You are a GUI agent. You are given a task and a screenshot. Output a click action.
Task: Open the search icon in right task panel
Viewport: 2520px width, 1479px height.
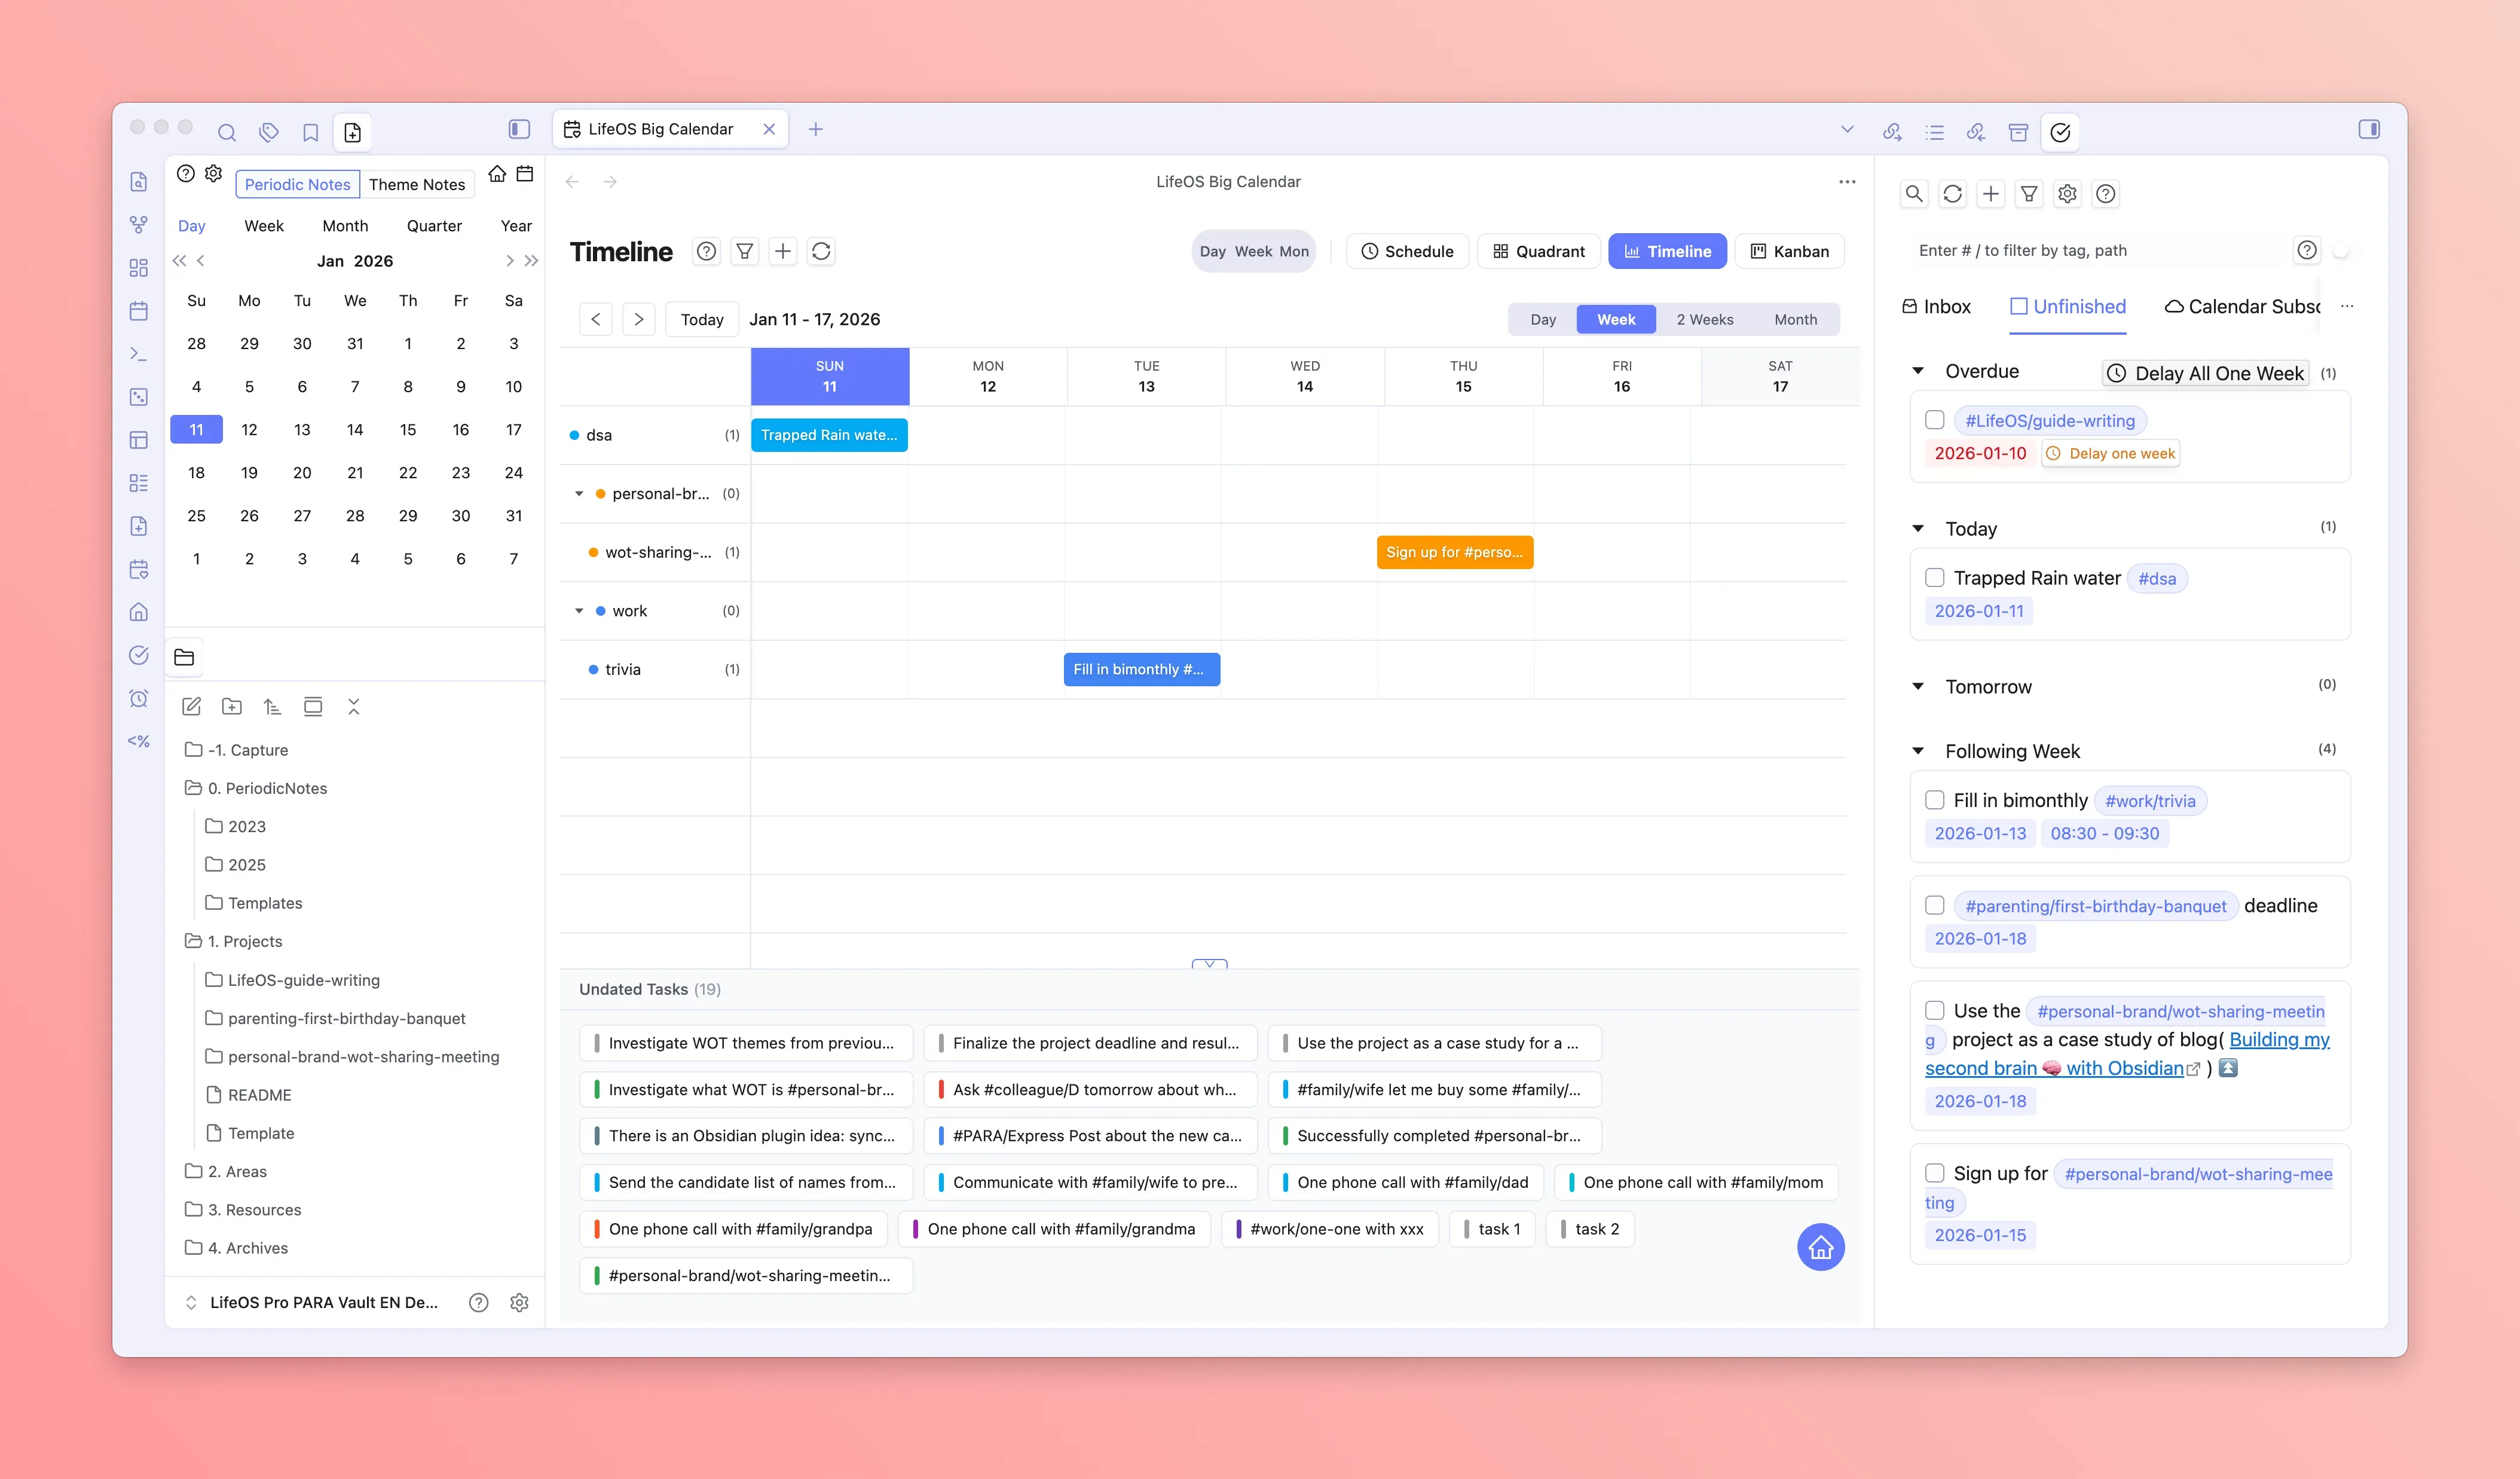click(x=1914, y=194)
